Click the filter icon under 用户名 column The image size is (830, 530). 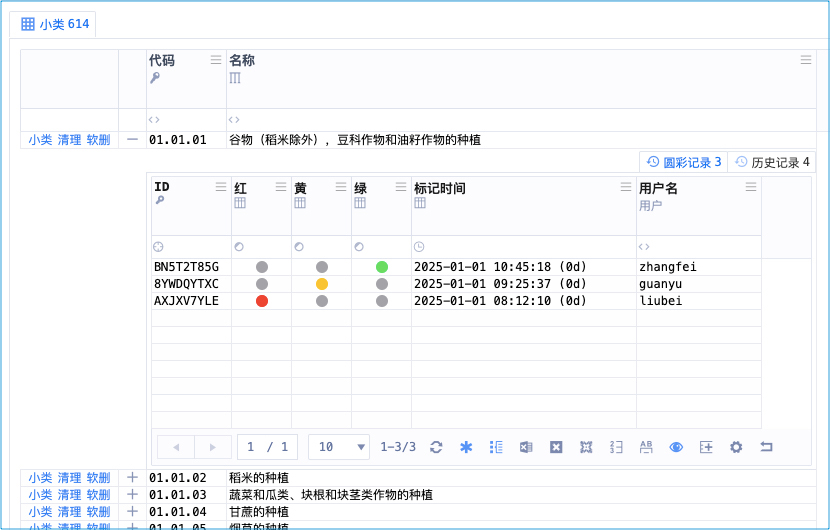[x=644, y=247]
